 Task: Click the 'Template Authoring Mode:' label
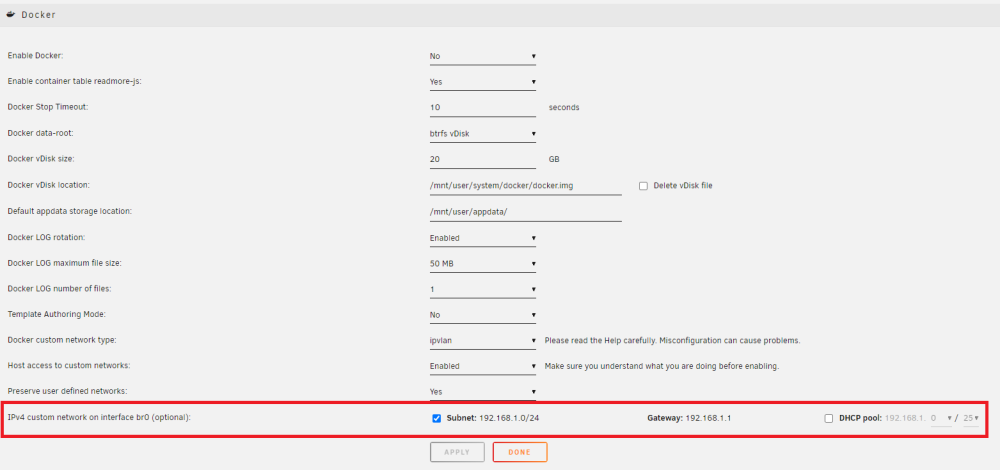[x=56, y=315]
